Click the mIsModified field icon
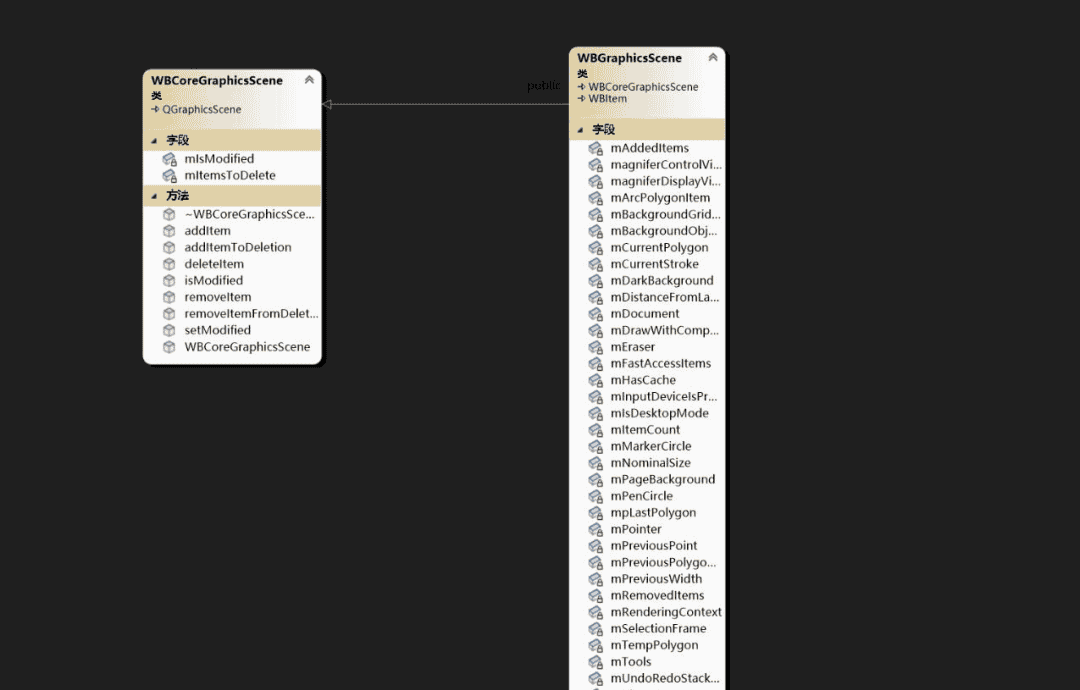Viewport: 1080px width, 690px height. point(170,159)
